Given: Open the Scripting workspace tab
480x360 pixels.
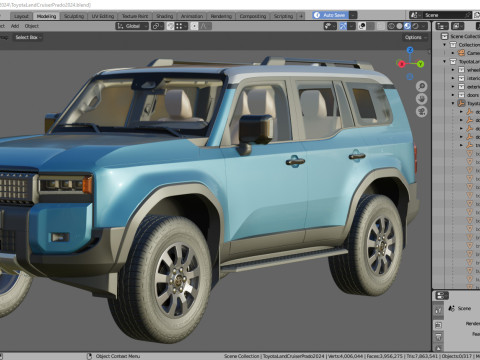Looking at the screenshot, I should click(x=283, y=16).
